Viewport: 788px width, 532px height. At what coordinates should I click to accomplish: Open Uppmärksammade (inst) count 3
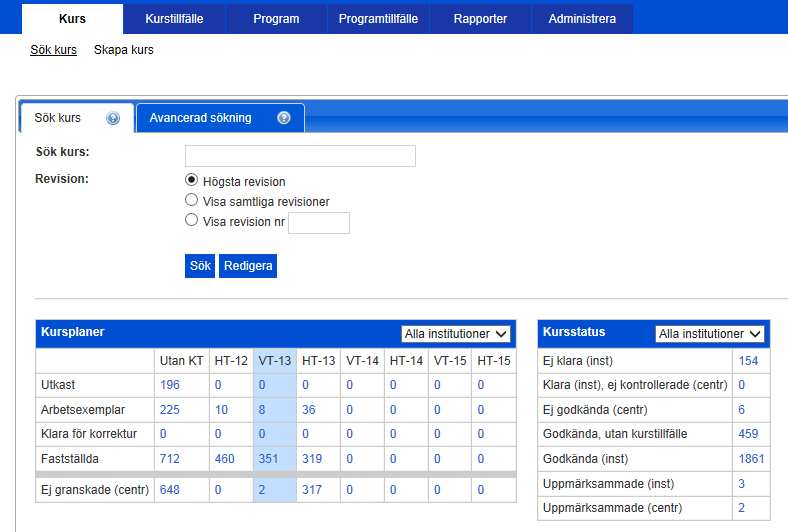click(742, 483)
